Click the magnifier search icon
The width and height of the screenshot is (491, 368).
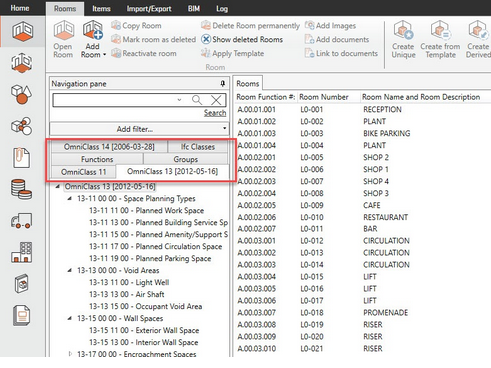click(x=197, y=100)
